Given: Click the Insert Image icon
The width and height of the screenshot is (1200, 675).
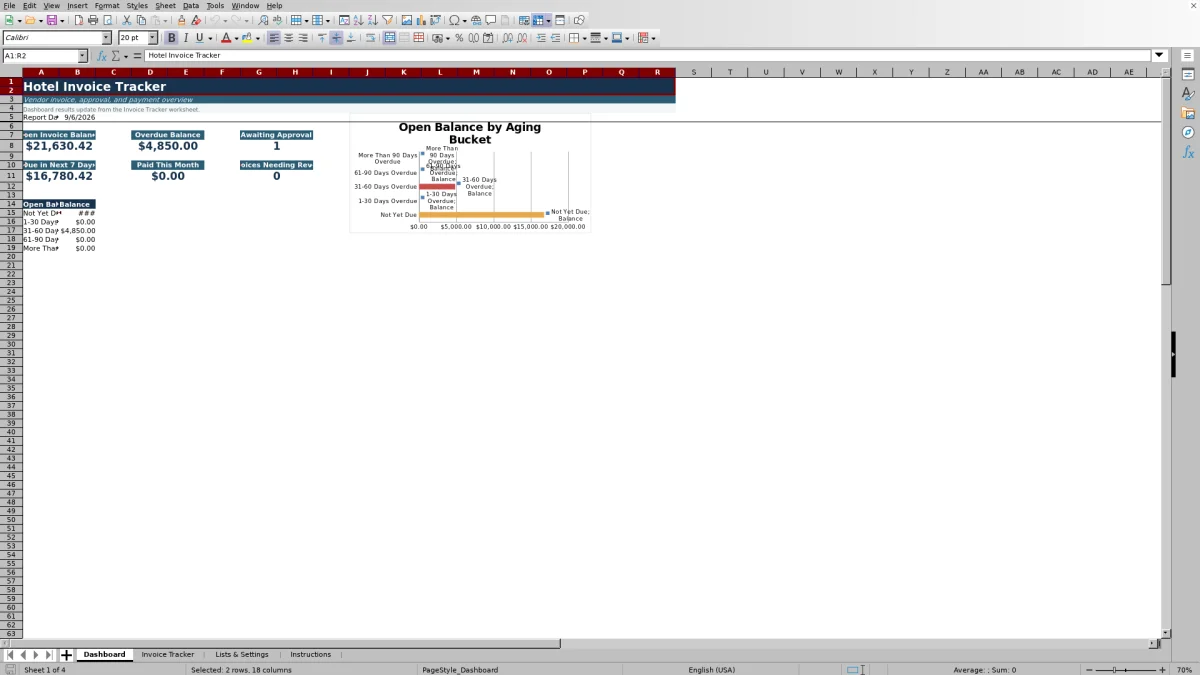Looking at the screenshot, I should tap(407, 20).
